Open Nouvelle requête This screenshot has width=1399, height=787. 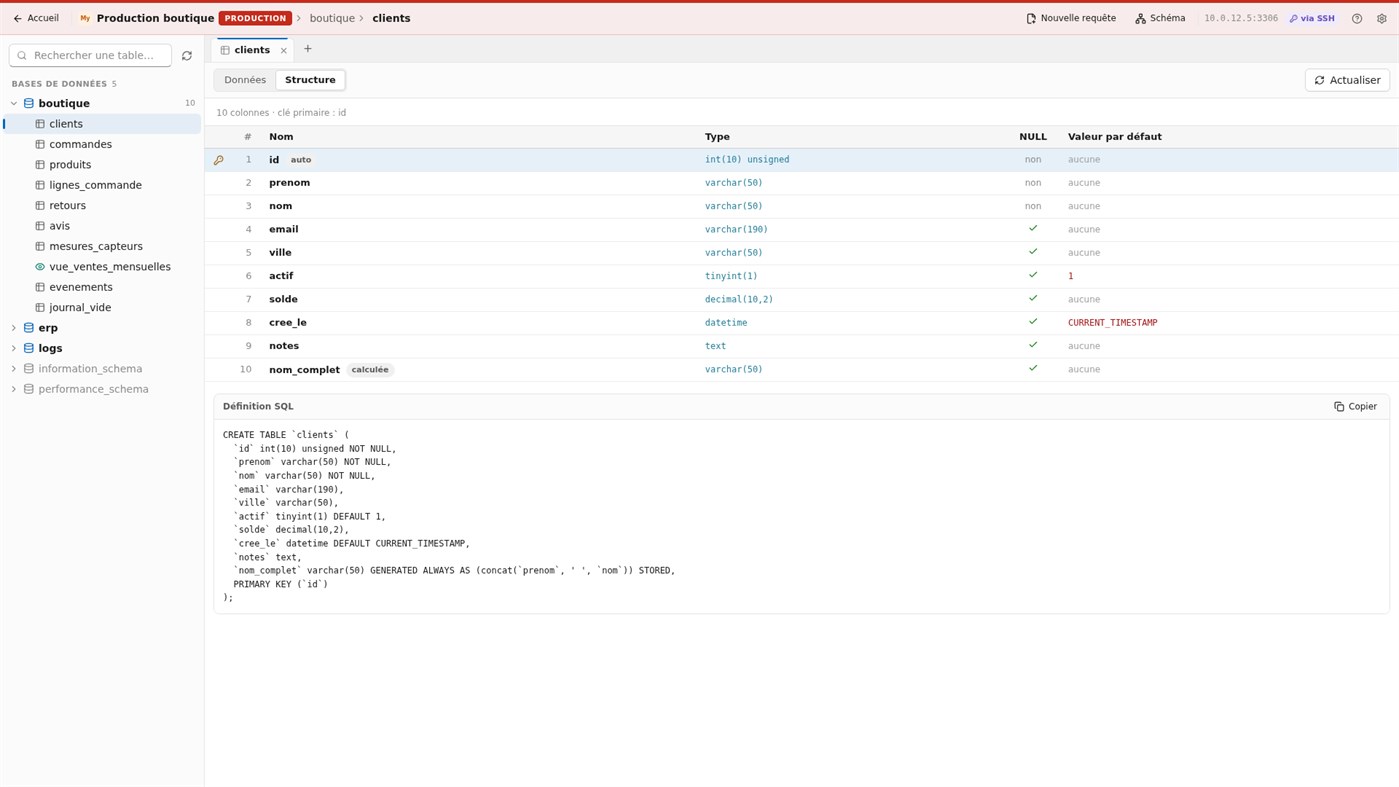click(1071, 19)
